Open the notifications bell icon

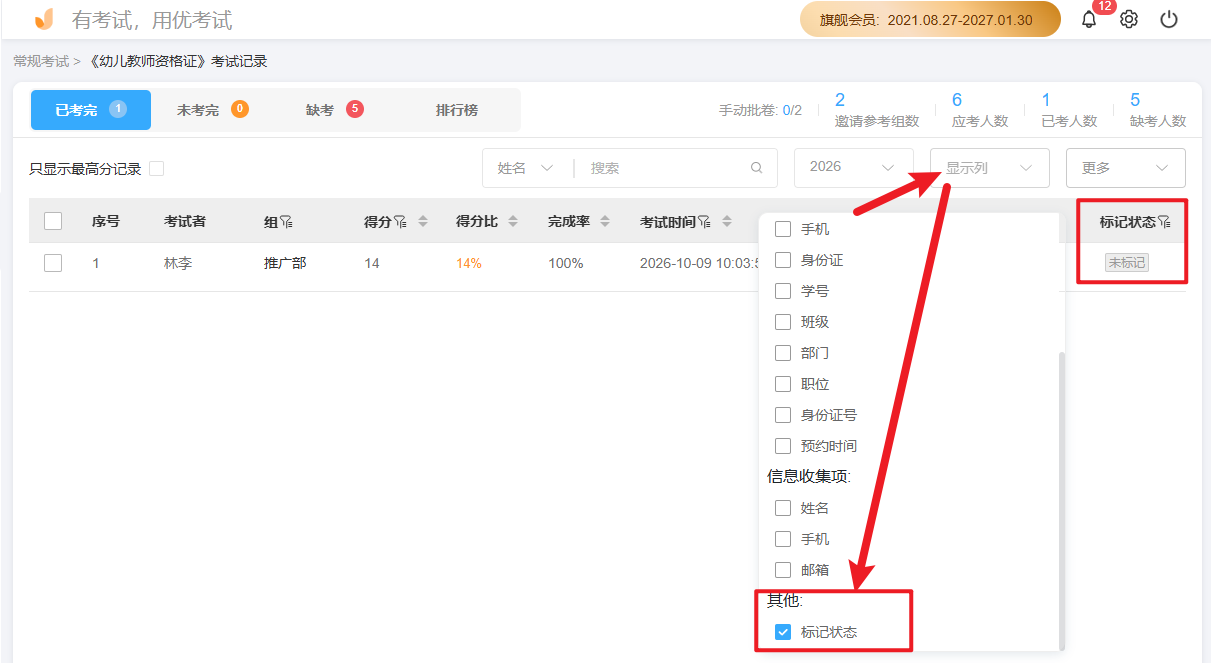(1089, 19)
